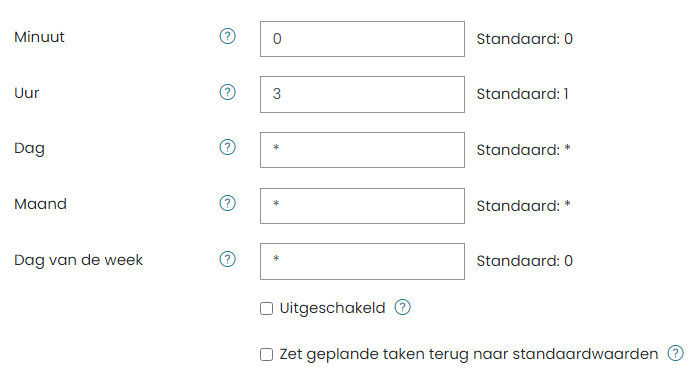Enable the Uitgeschakeld checkbox
The height and width of the screenshot is (381, 699).
[267, 308]
